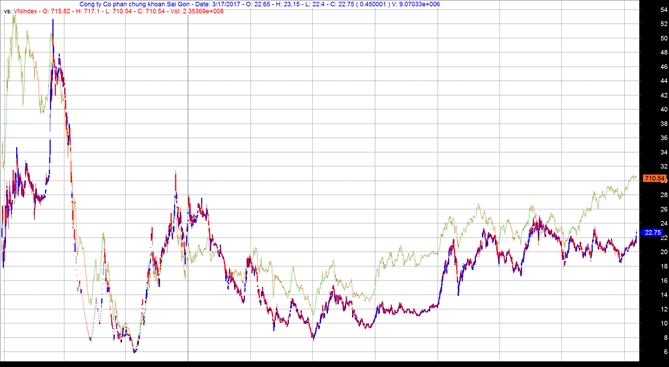Image resolution: width=669 pixels, height=367 pixels.
Task: Click the 40 tick on the price axis
Action: [x=664, y=109]
